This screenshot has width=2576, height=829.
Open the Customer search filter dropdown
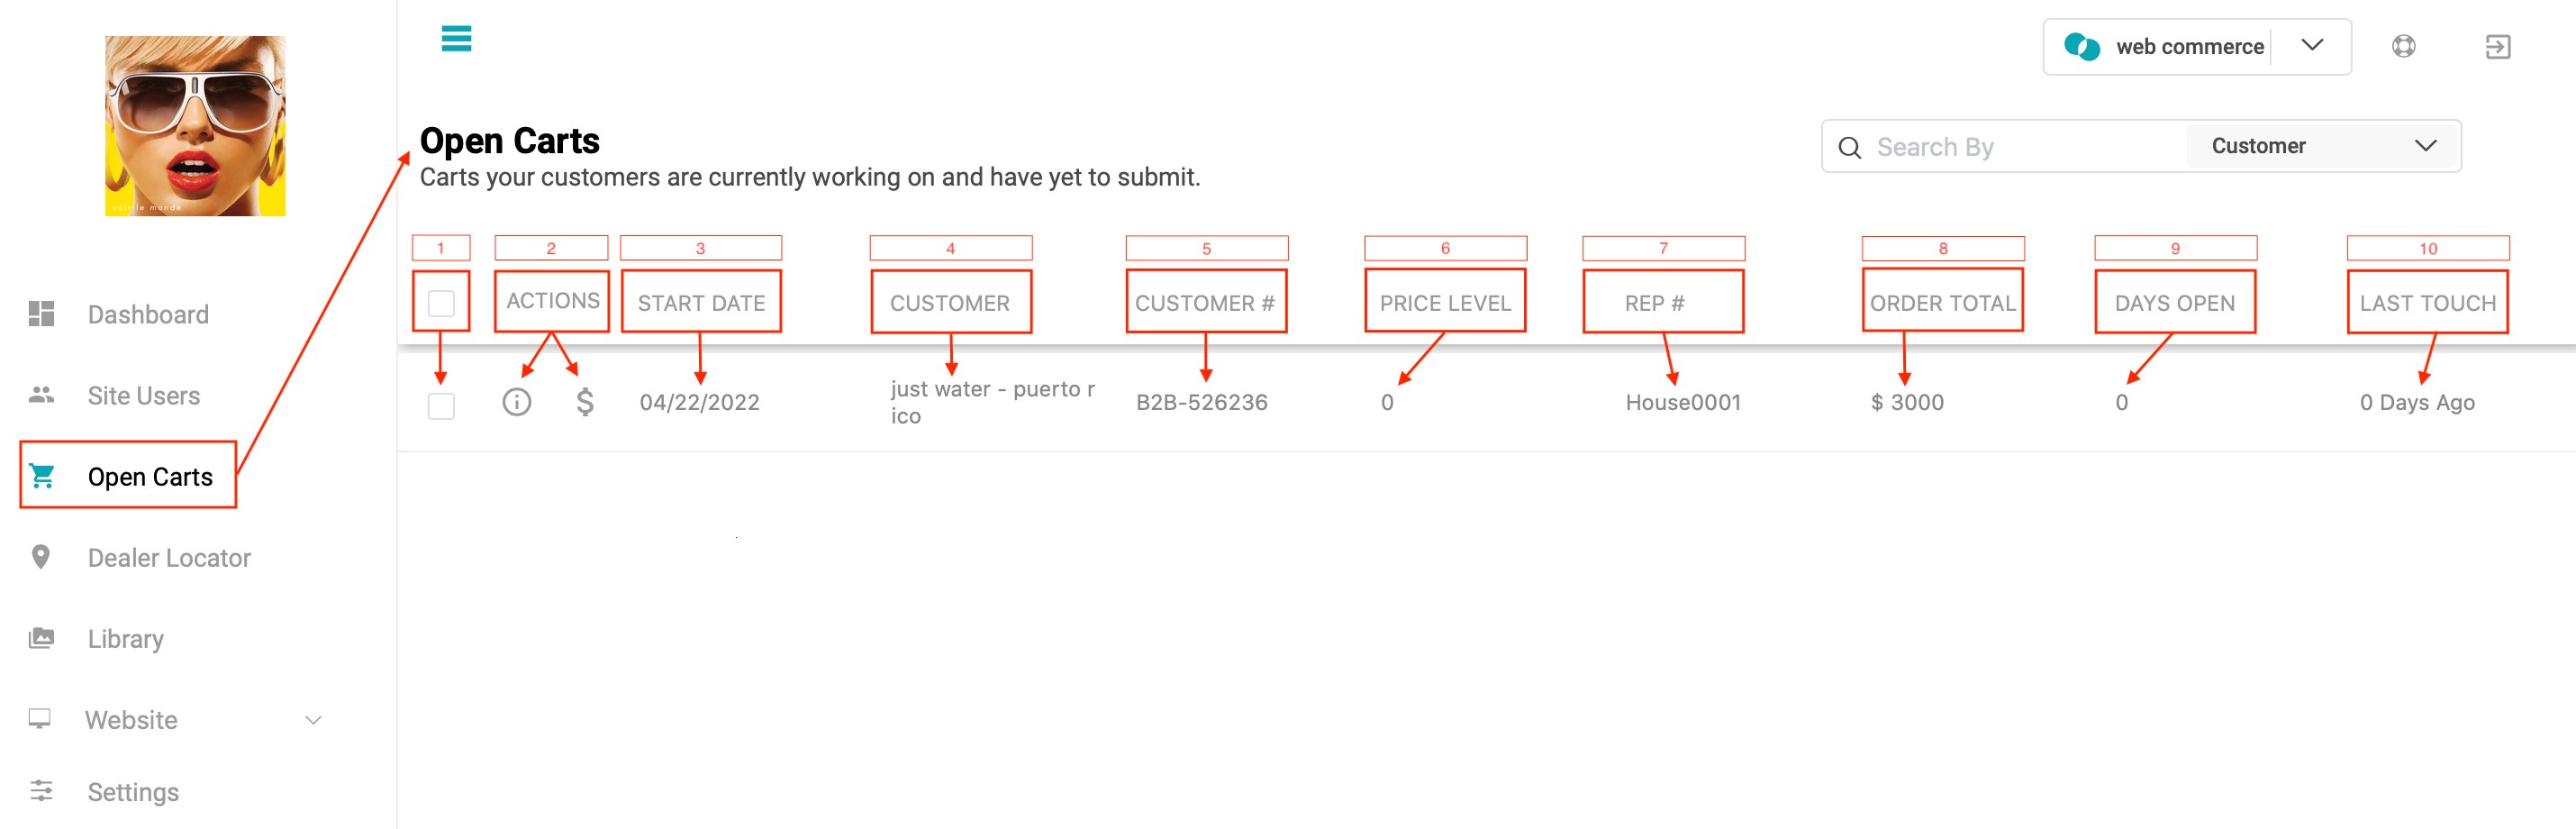[x=2322, y=146]
